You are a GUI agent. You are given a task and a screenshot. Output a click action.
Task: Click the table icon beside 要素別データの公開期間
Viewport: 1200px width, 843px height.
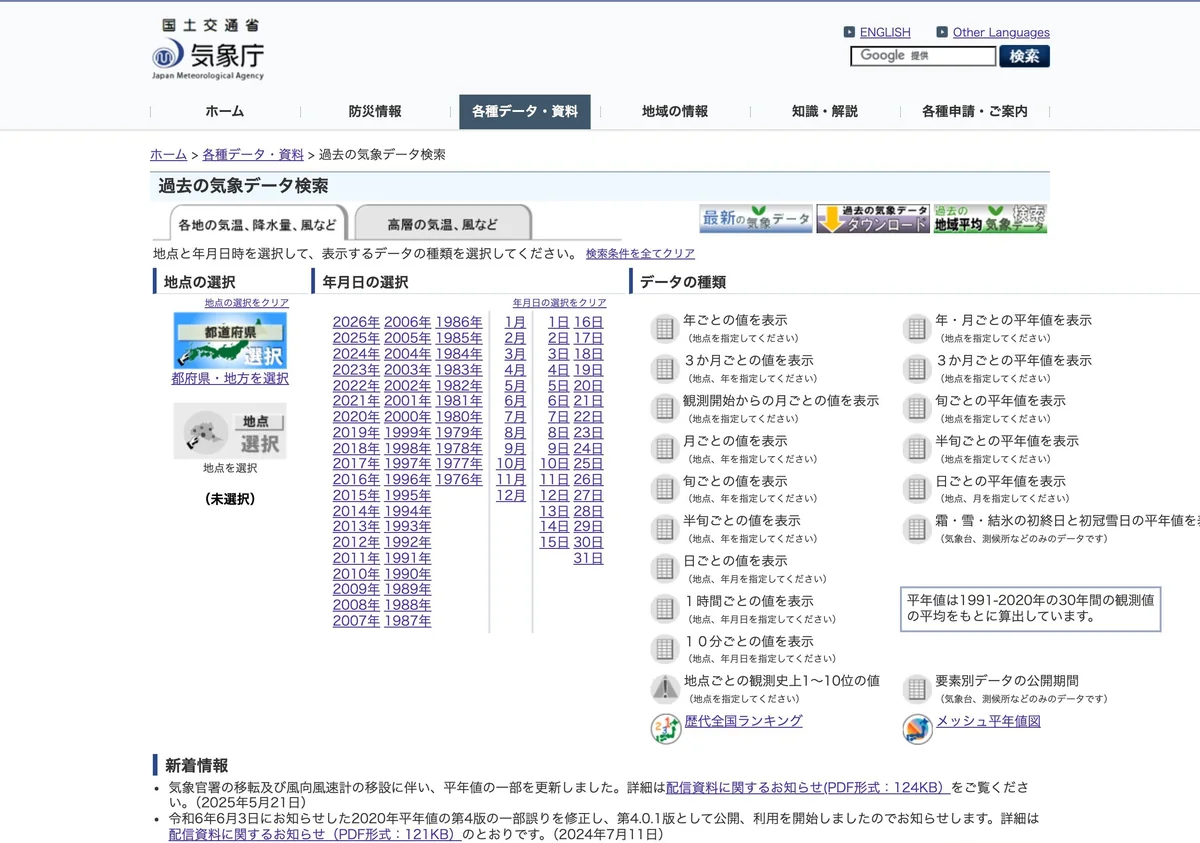coord(917,688)
